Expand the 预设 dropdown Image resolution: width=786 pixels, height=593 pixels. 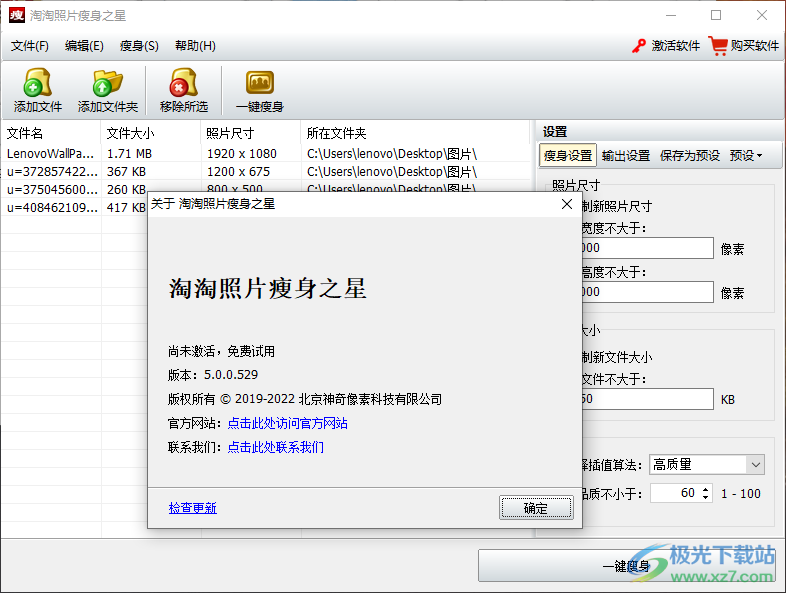[746, 156]
